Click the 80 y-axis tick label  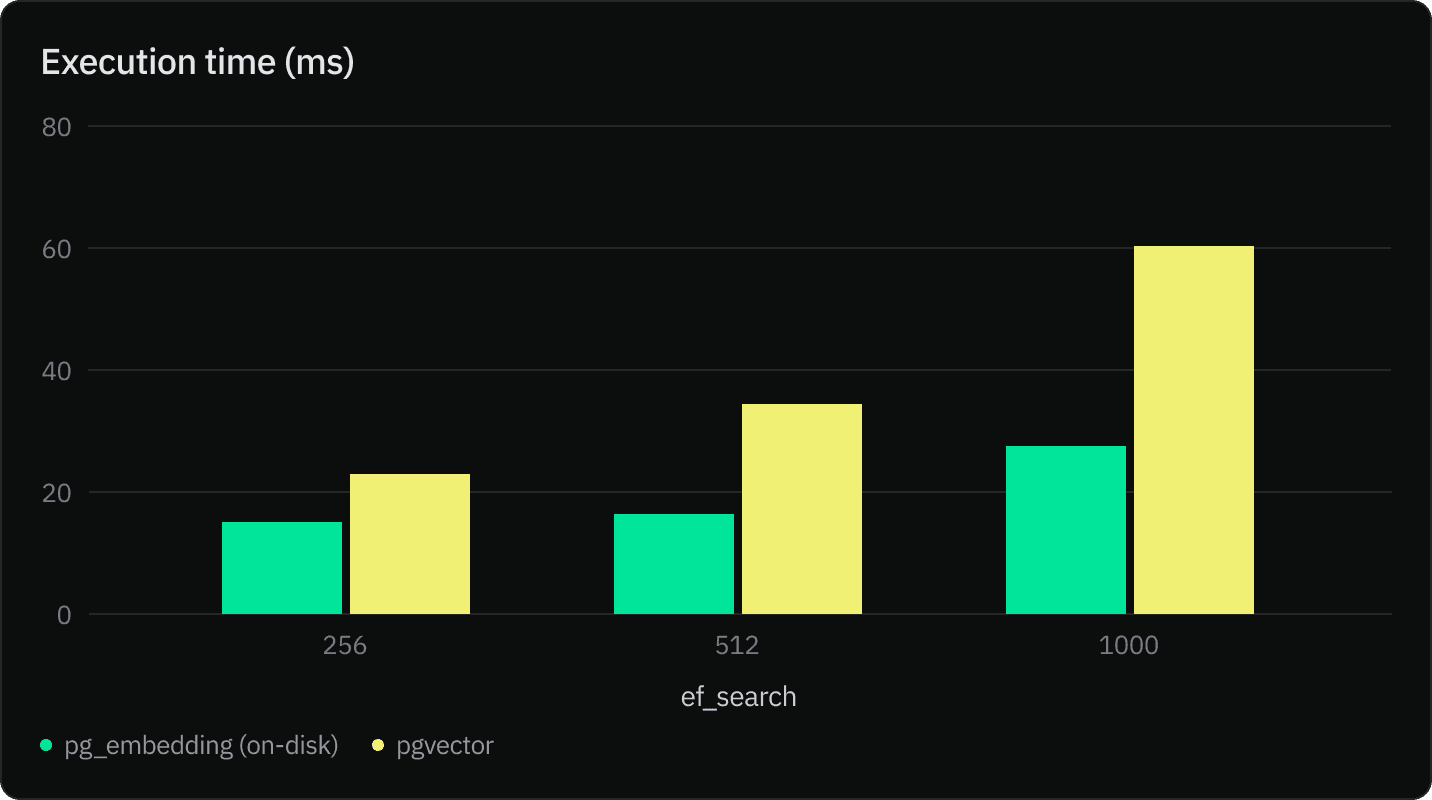click(x=57, y=127)
